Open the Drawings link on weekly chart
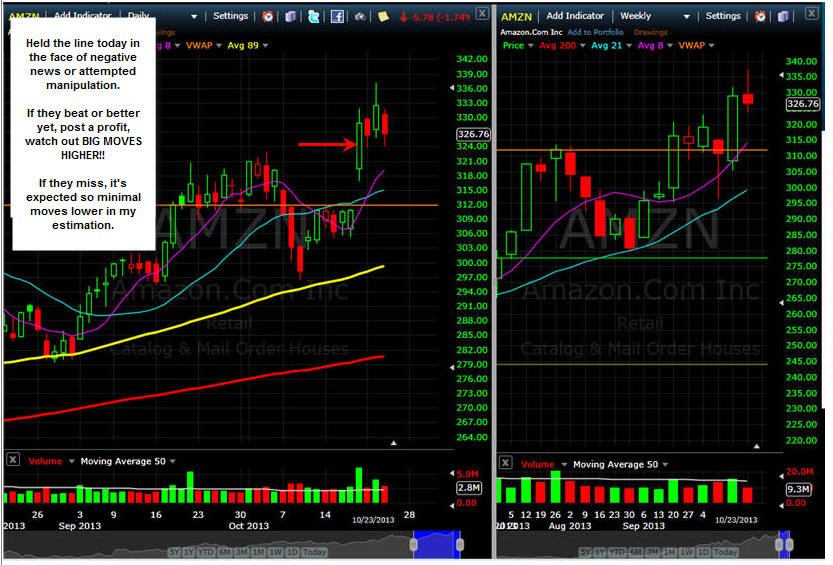Image resolution: width=833 pixels, height=565 pixels. tap(650, 32)
